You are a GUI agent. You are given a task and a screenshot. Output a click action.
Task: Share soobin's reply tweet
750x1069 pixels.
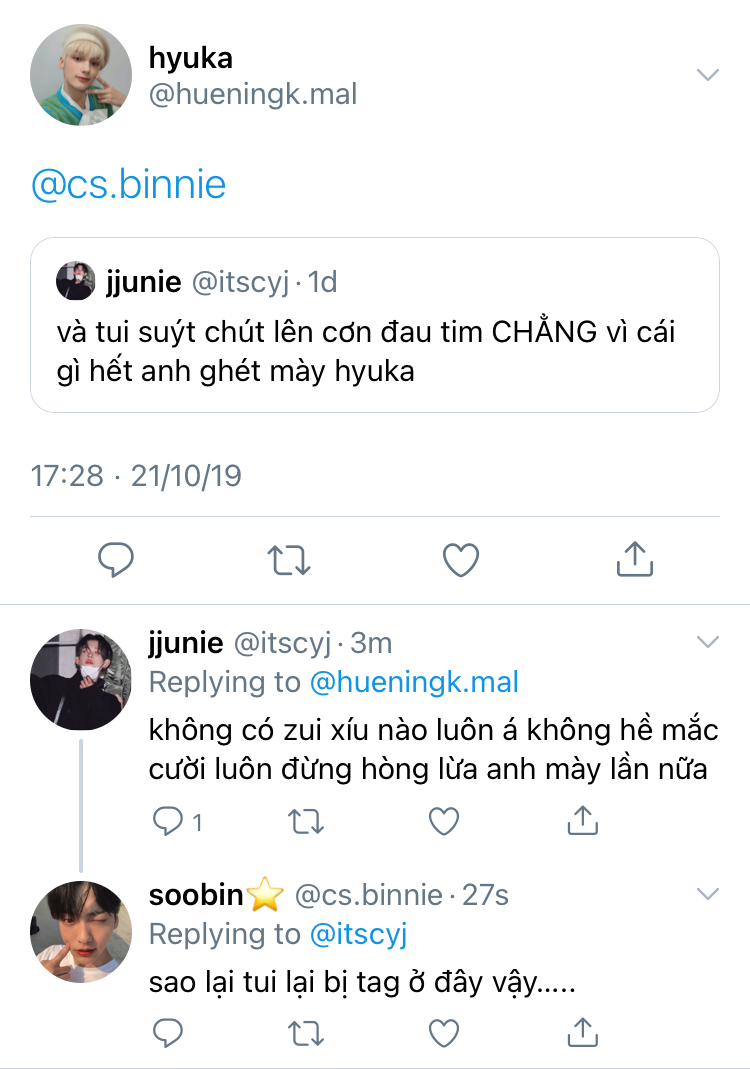click(x=582, y=1032)
